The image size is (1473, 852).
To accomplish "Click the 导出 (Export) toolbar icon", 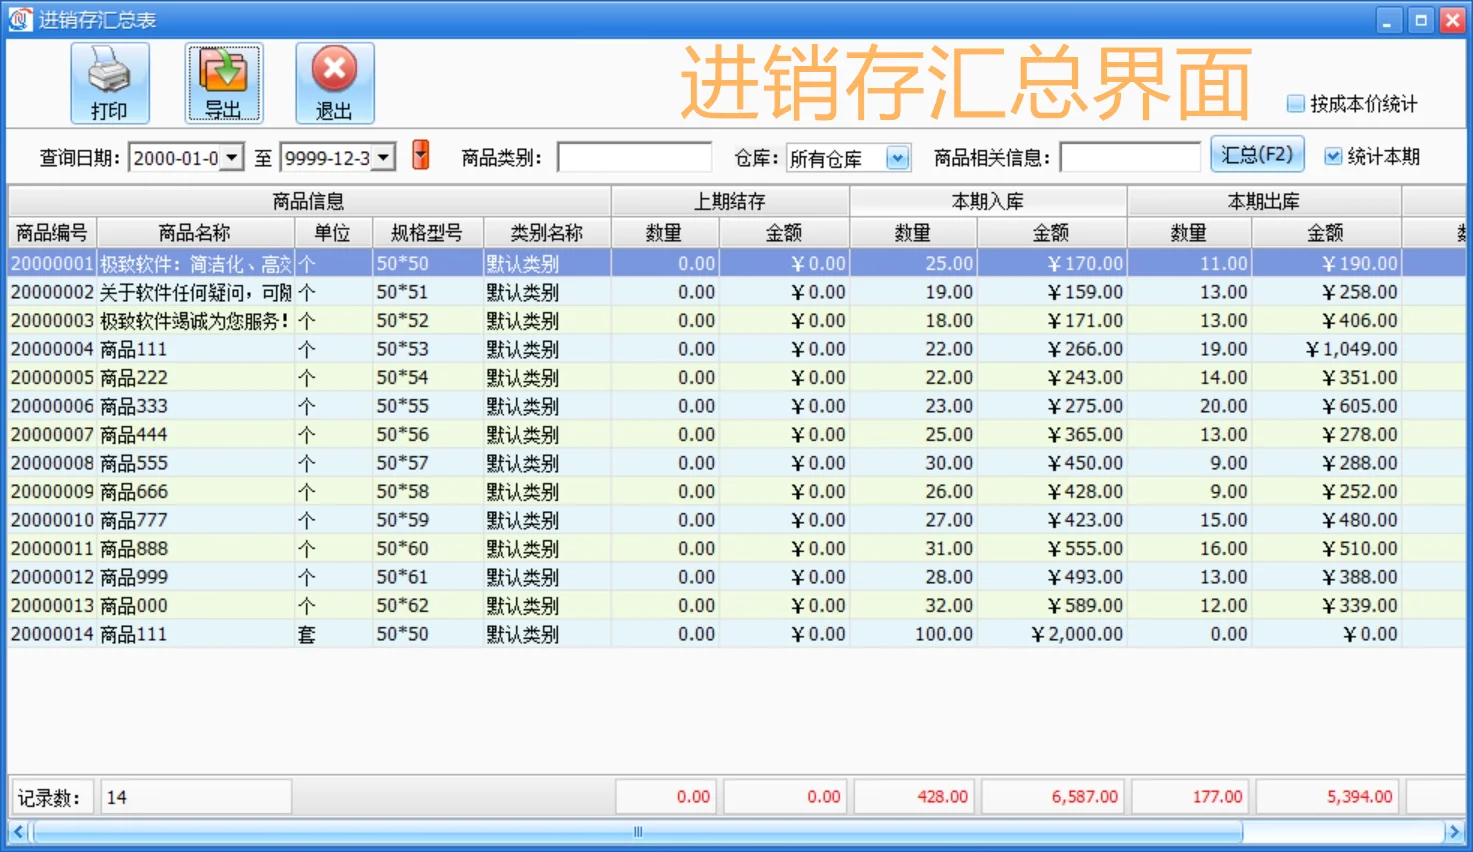I will coord(223,82).
